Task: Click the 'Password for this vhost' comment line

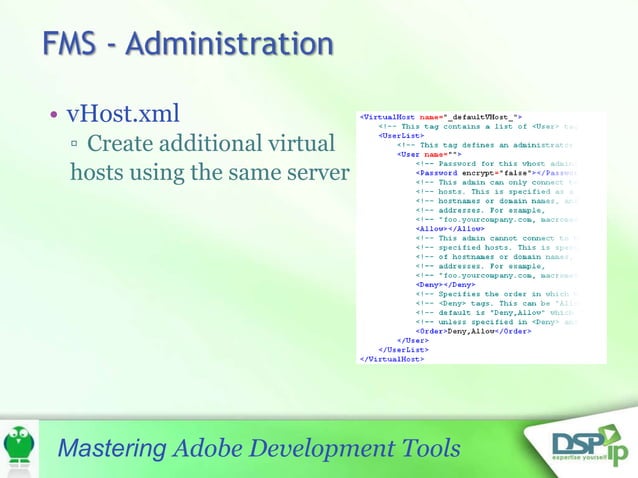Action: (x=496, y=164)
